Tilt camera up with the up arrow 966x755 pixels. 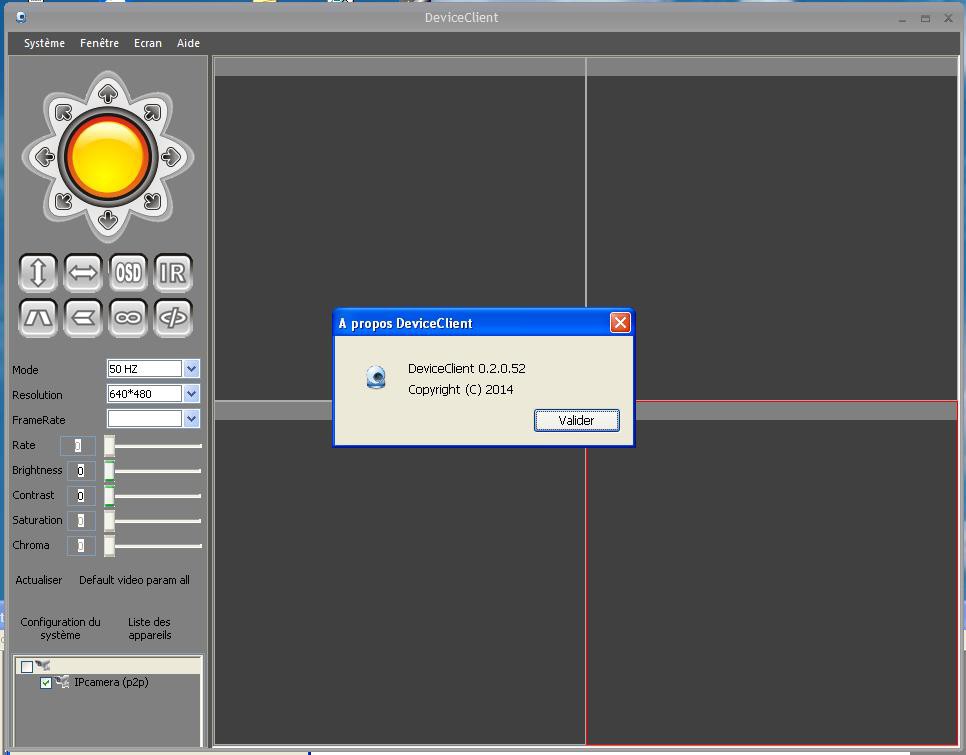(108, 94)
